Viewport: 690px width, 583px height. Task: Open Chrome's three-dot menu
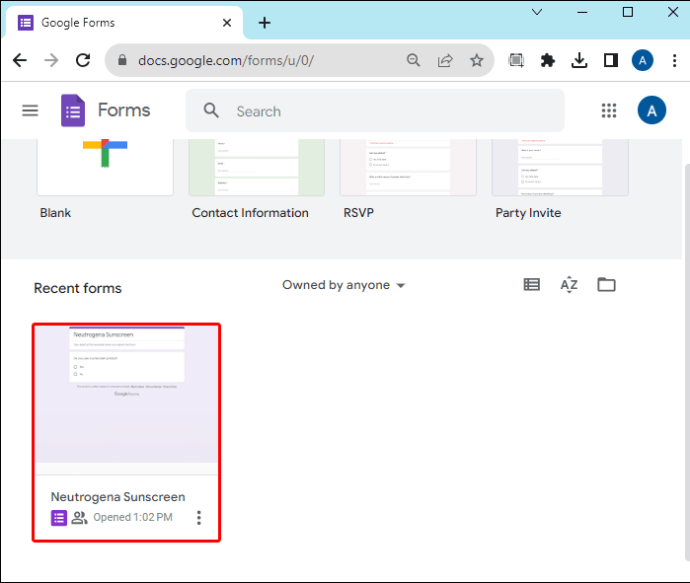pos(674,60)
